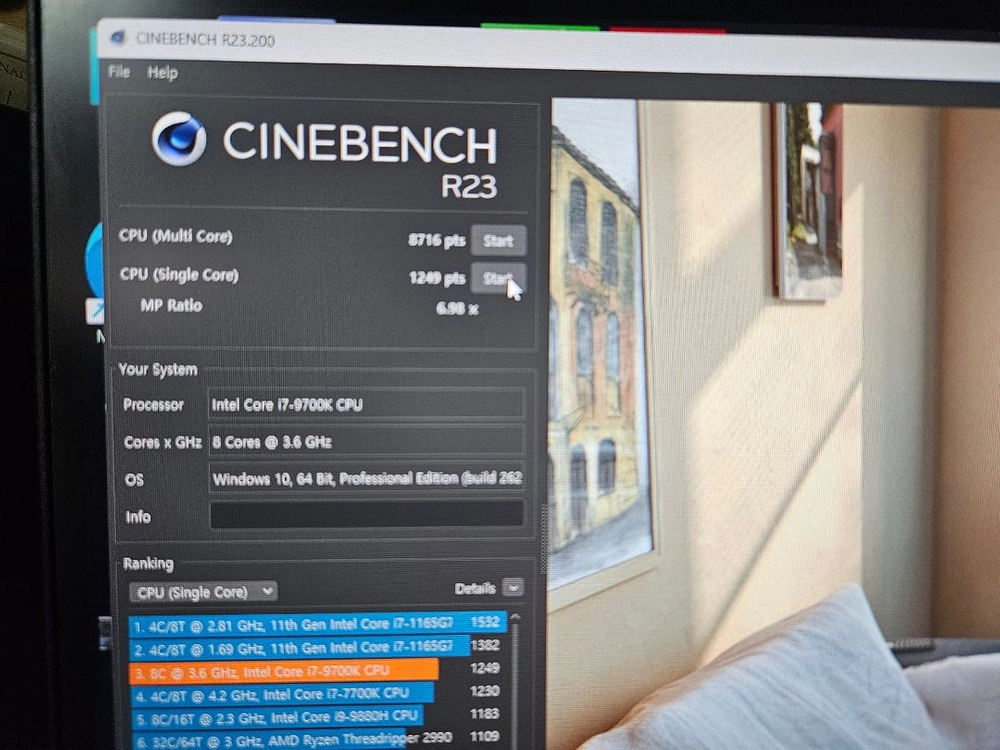Click the Details label in Ranking
This screenshot has width=1000, height=750.
(x=475, y=589)
